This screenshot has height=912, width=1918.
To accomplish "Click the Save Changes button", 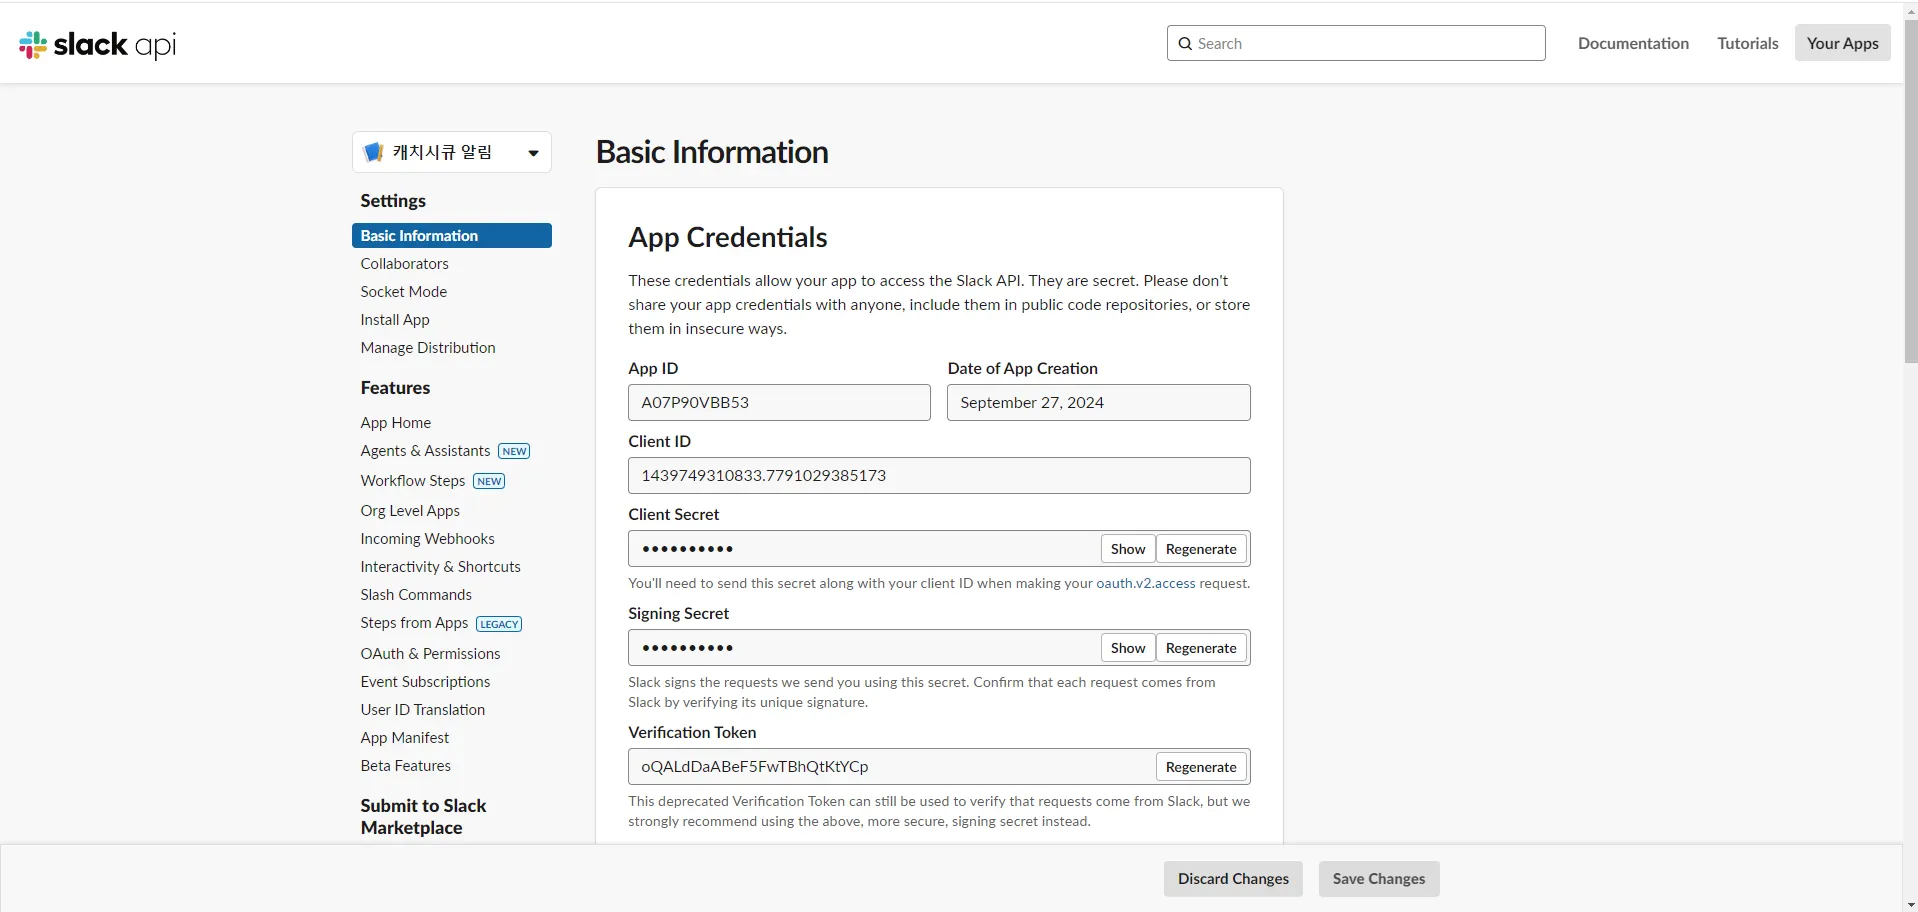I will point(1378,879).
